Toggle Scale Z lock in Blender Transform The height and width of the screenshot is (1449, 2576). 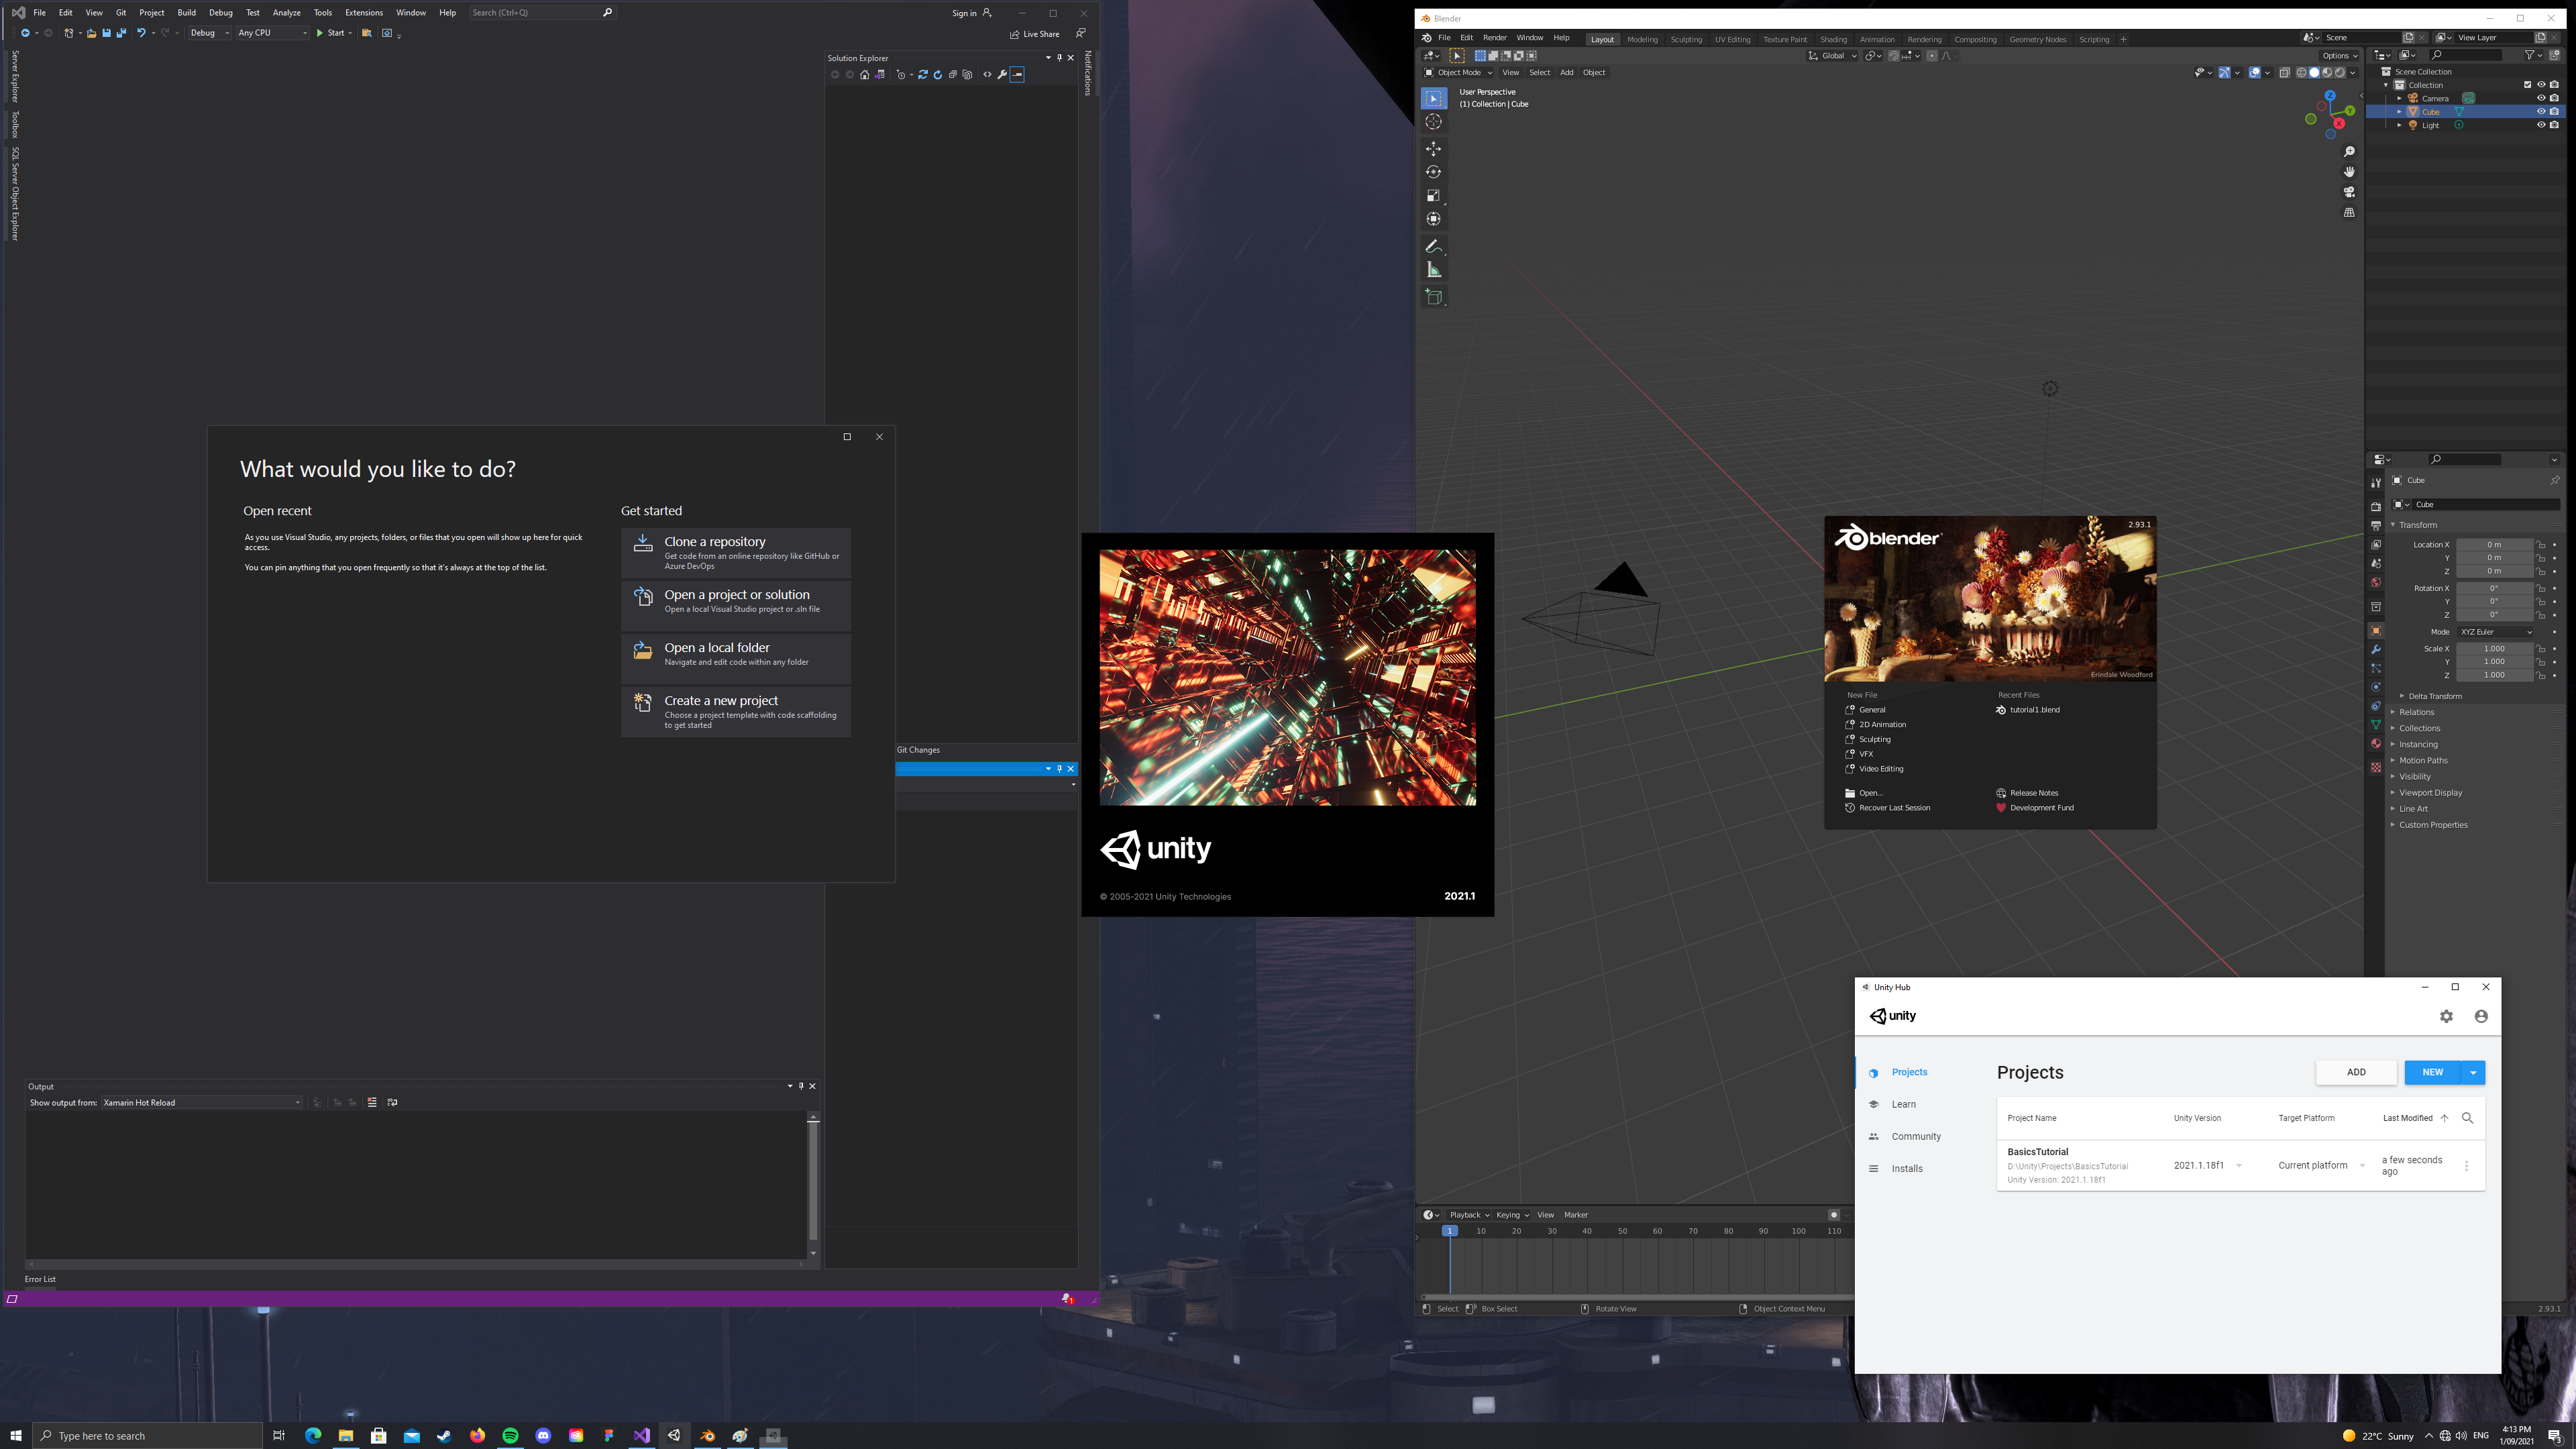pyautogui.click(x=2541, y=675)
